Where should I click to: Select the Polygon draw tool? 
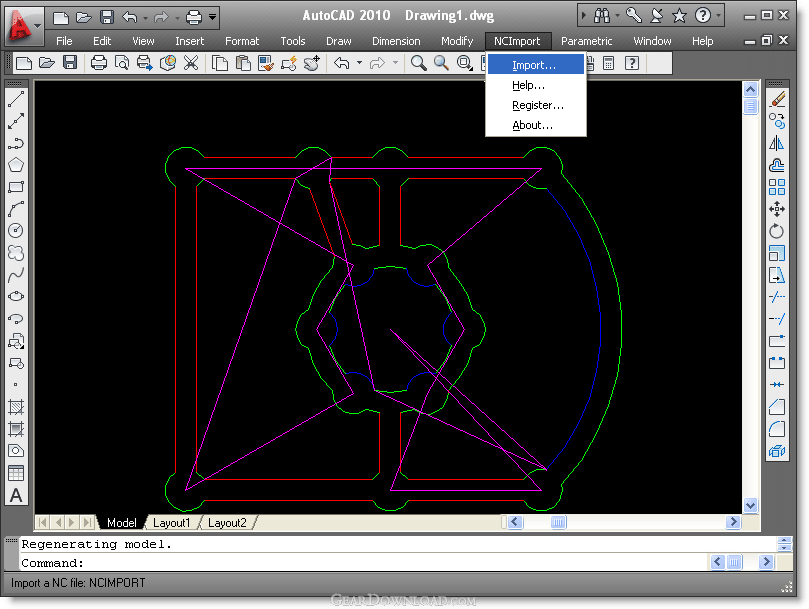click(x=15, y=165)
